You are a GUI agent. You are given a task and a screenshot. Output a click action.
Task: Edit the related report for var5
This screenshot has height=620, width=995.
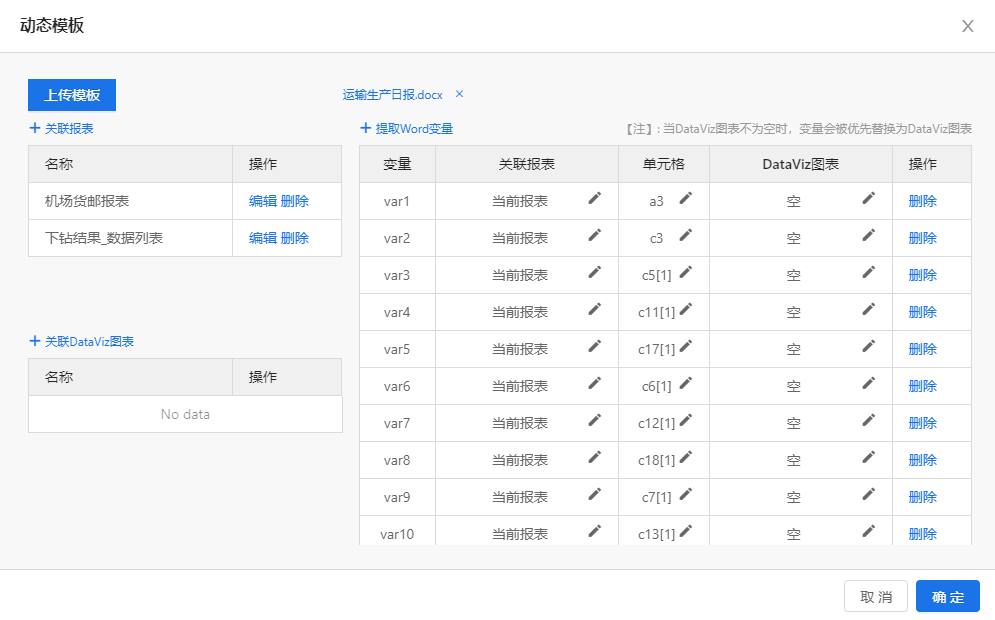[595, 346]
